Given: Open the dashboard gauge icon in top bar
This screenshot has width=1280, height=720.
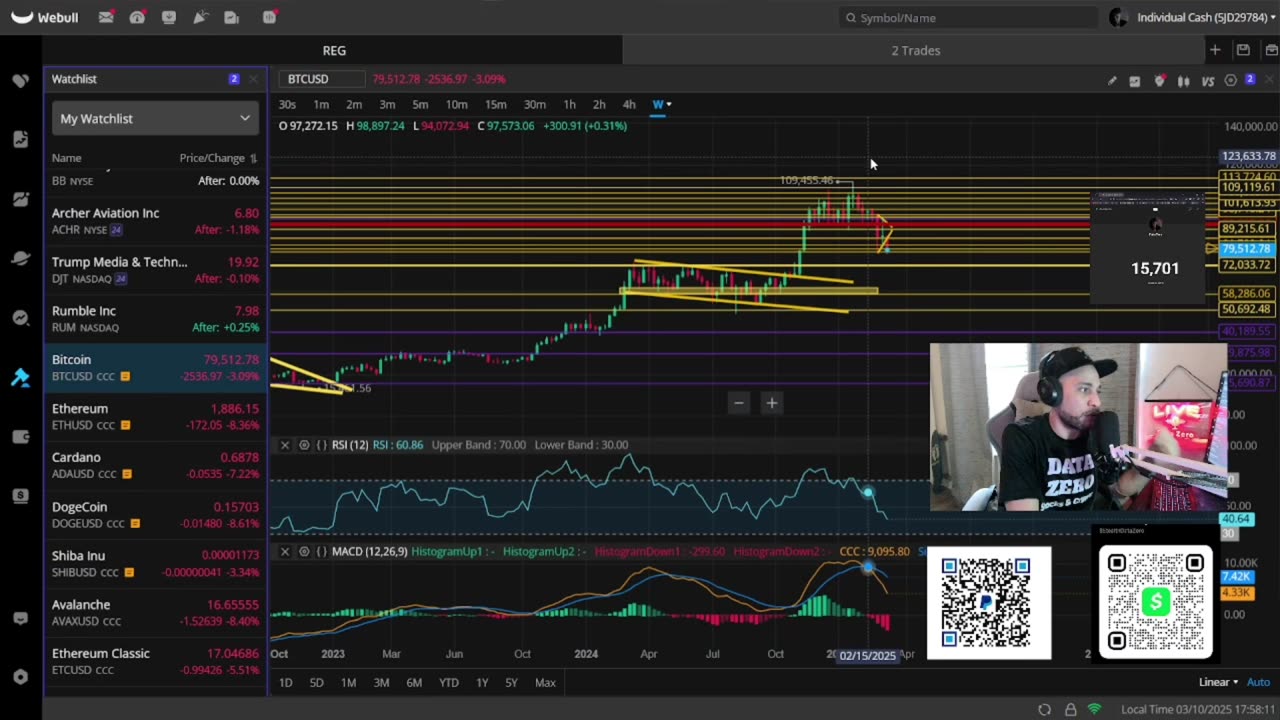Looking at the screenshot, I should tap(137, 17).
